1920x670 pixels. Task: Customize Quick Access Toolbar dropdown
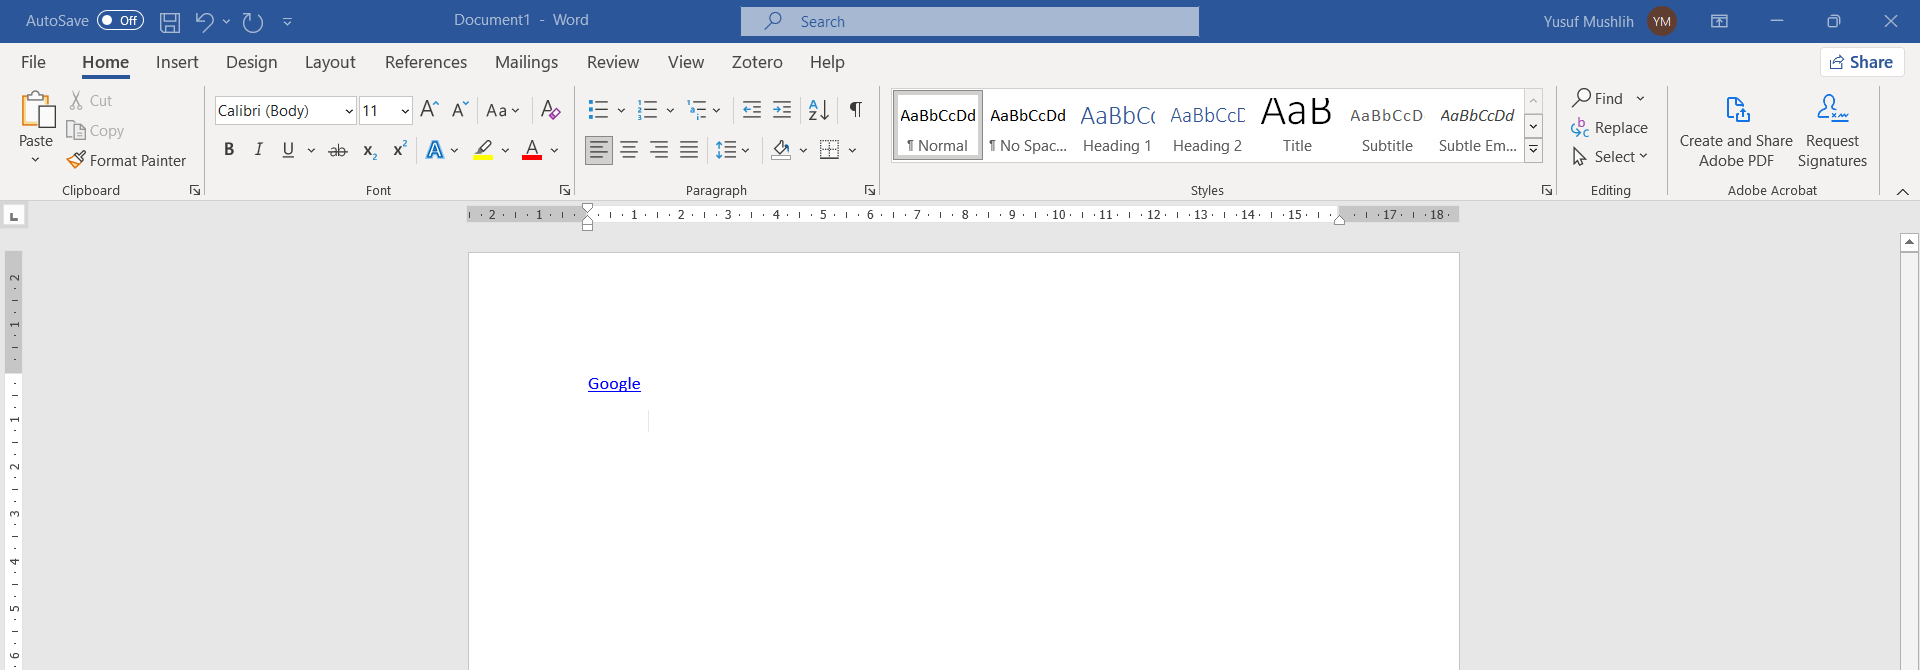pos(288,21)
